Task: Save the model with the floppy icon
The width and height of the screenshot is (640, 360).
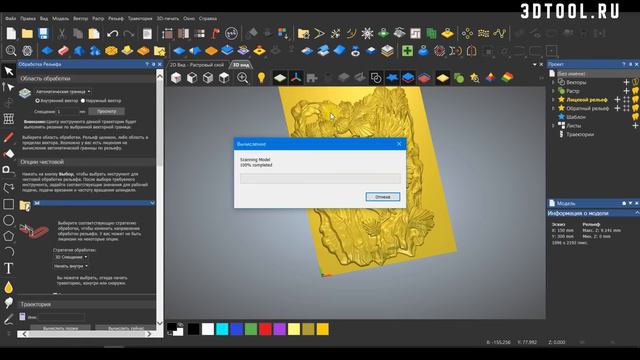Action: click(x=43, y=33)
